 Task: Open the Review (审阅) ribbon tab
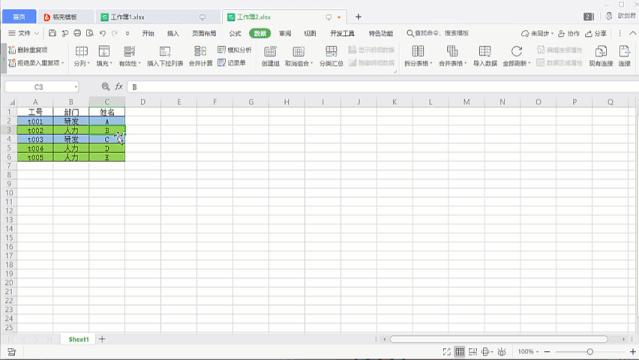pos(285,33)
